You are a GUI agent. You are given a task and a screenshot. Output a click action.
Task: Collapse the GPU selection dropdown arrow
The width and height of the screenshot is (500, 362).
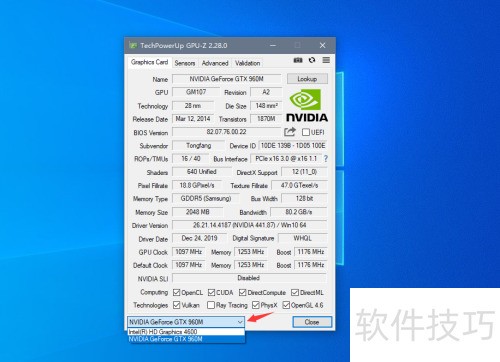coord(240,322)
